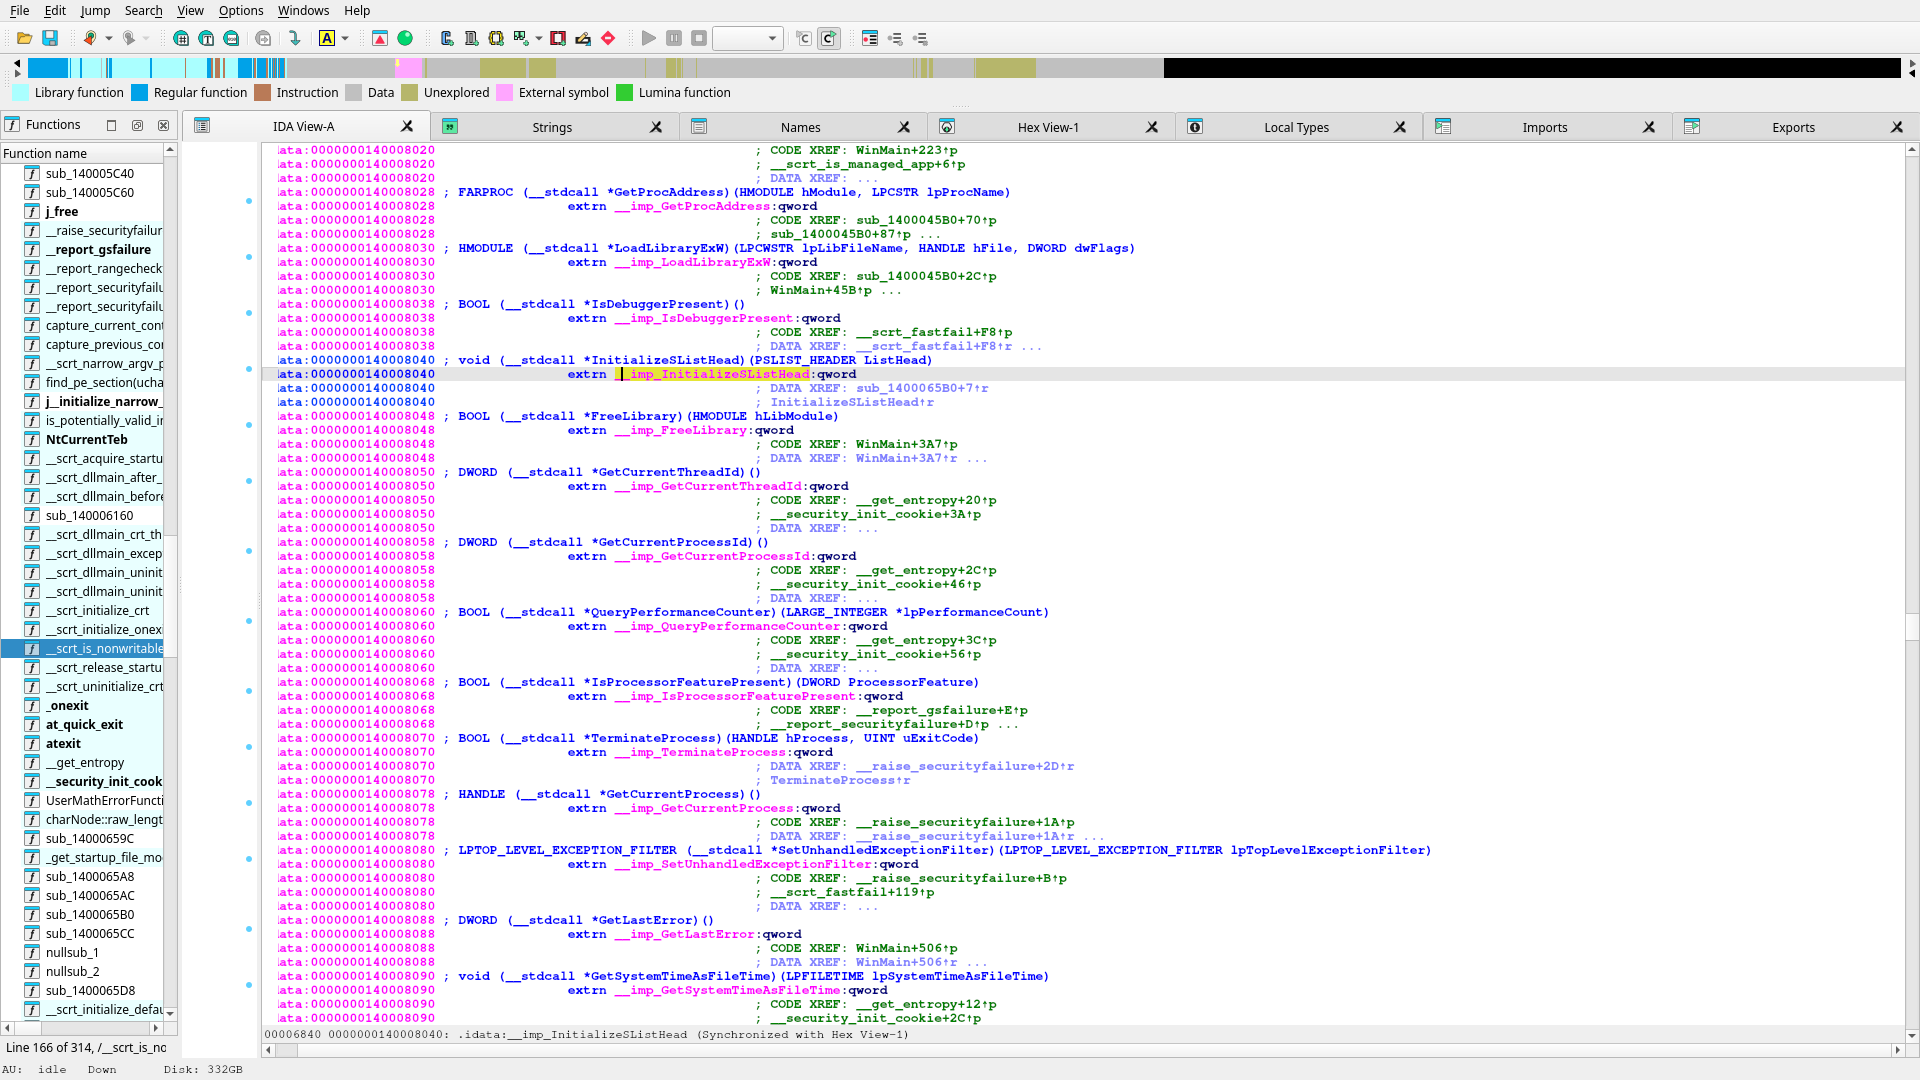Open dropdown arrow beside the jump back icon
Image resolution: width=1920 pixels, height=1080 pixels.
(109, 38)
